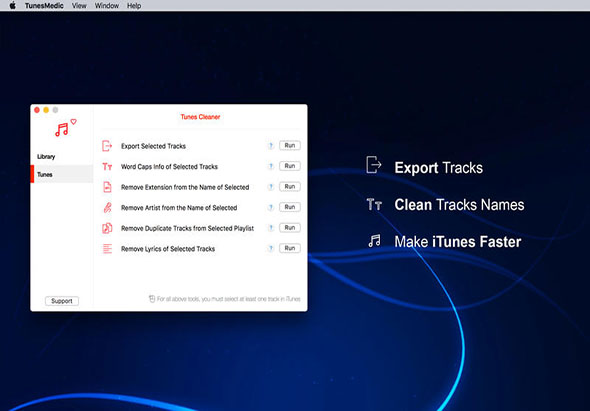
Task: Open help for Word Caps Info
Action: [271, 166]
